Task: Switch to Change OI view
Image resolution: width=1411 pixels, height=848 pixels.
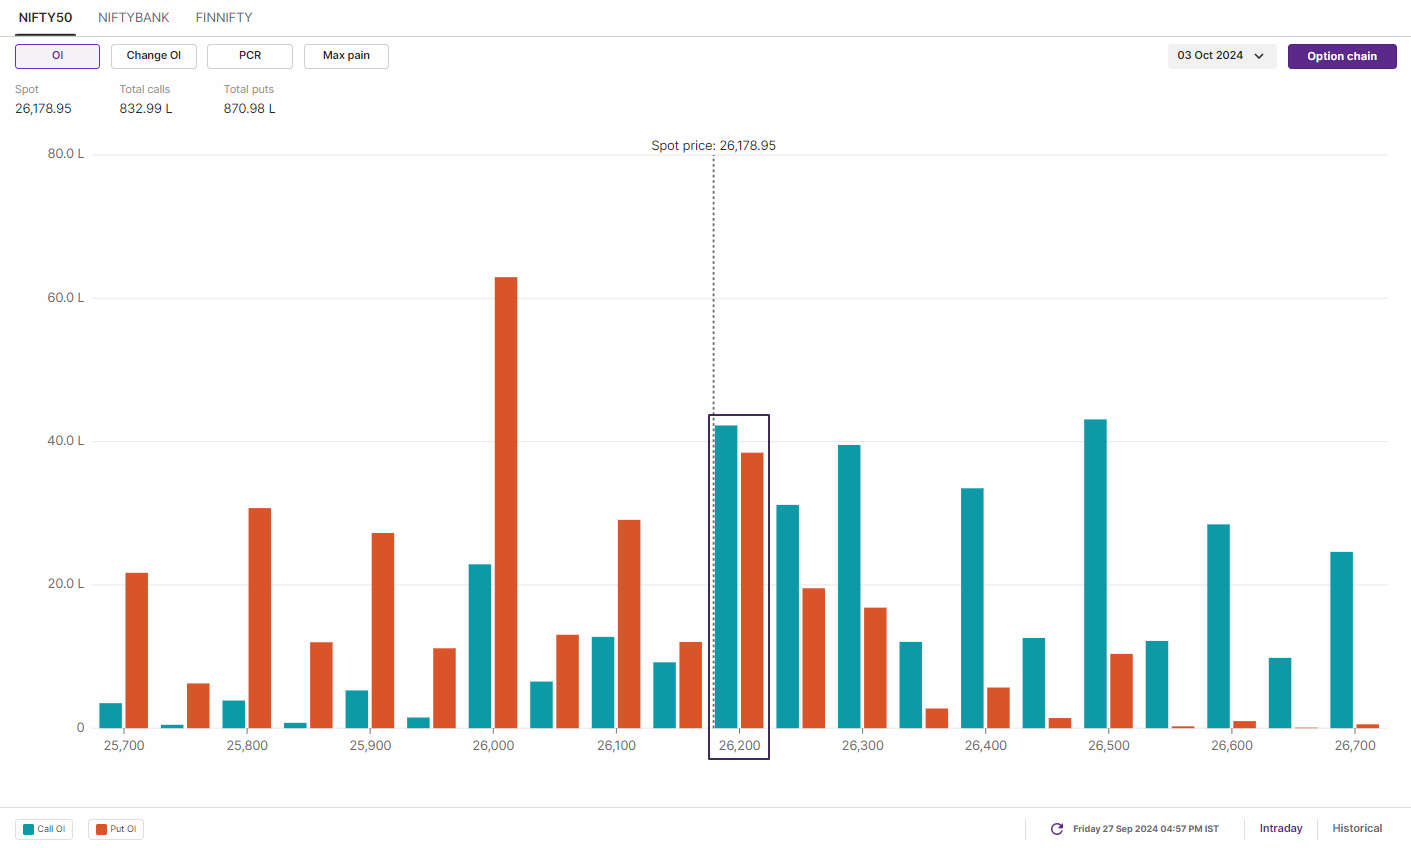Action: (x=154, y=56)
